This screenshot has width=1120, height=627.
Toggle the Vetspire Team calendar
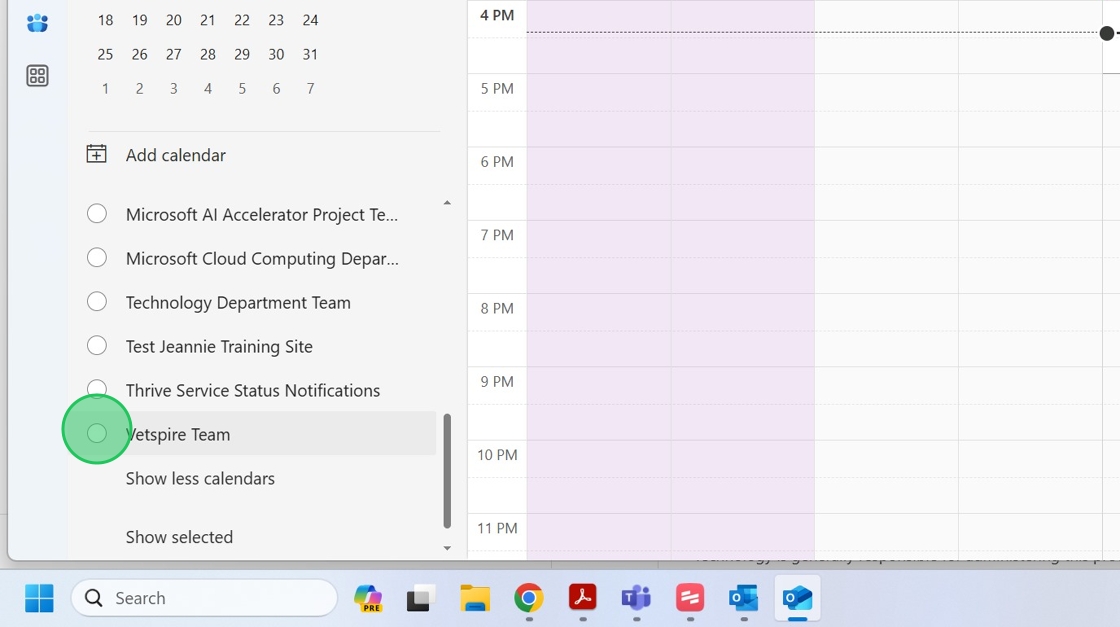click(x=97, y=433)
